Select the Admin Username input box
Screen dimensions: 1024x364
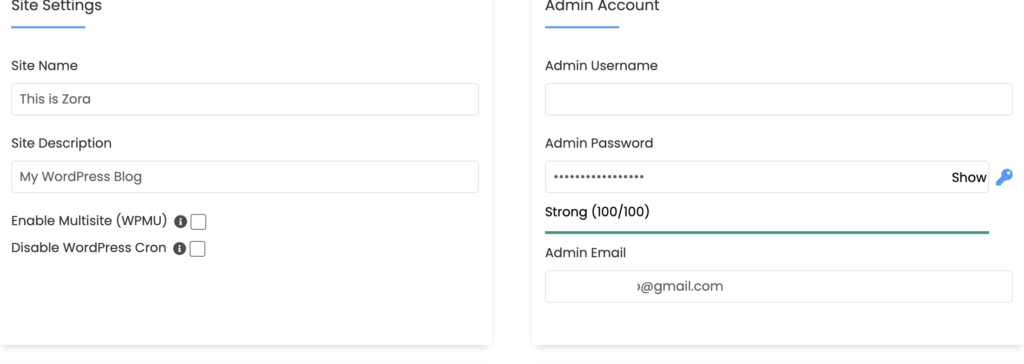point(778,99)
